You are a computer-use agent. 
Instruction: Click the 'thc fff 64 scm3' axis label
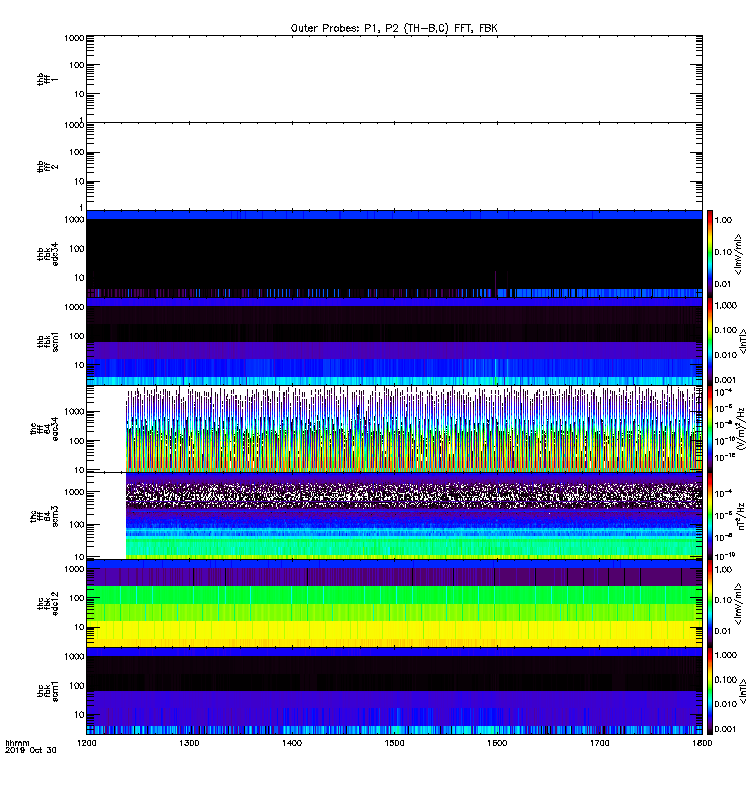[44, 516]
